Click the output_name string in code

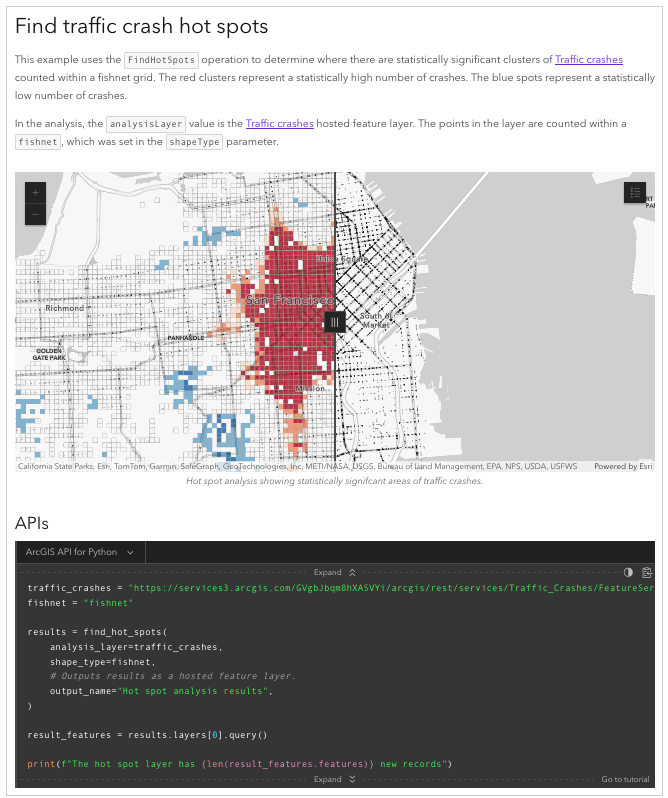193,691
